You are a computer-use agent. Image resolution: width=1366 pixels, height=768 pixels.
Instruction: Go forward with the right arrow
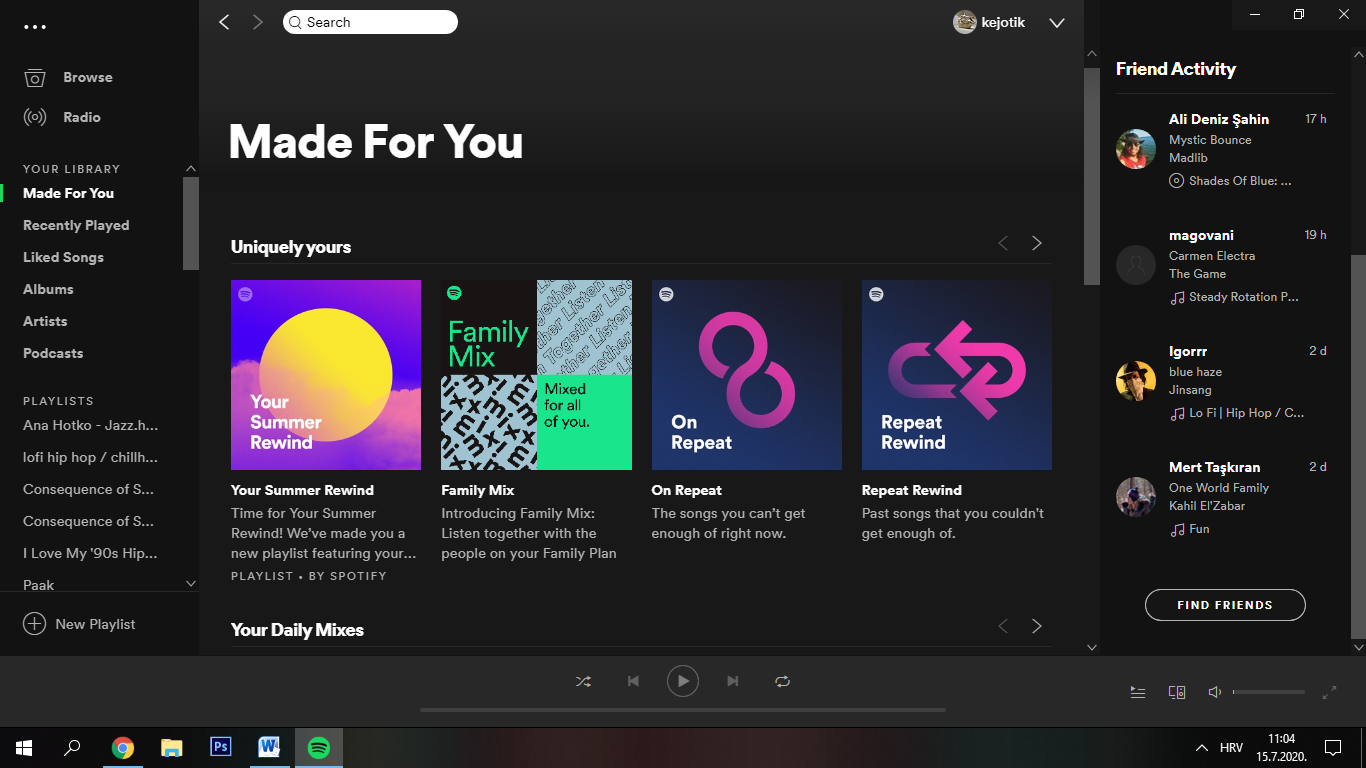[x=258, y=22]
